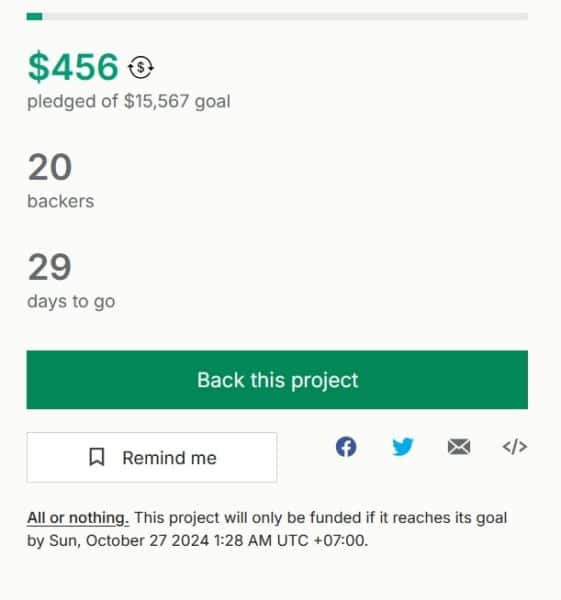Click the 'only be funded if' sentence
561x600 pixels.
(313, 518)
